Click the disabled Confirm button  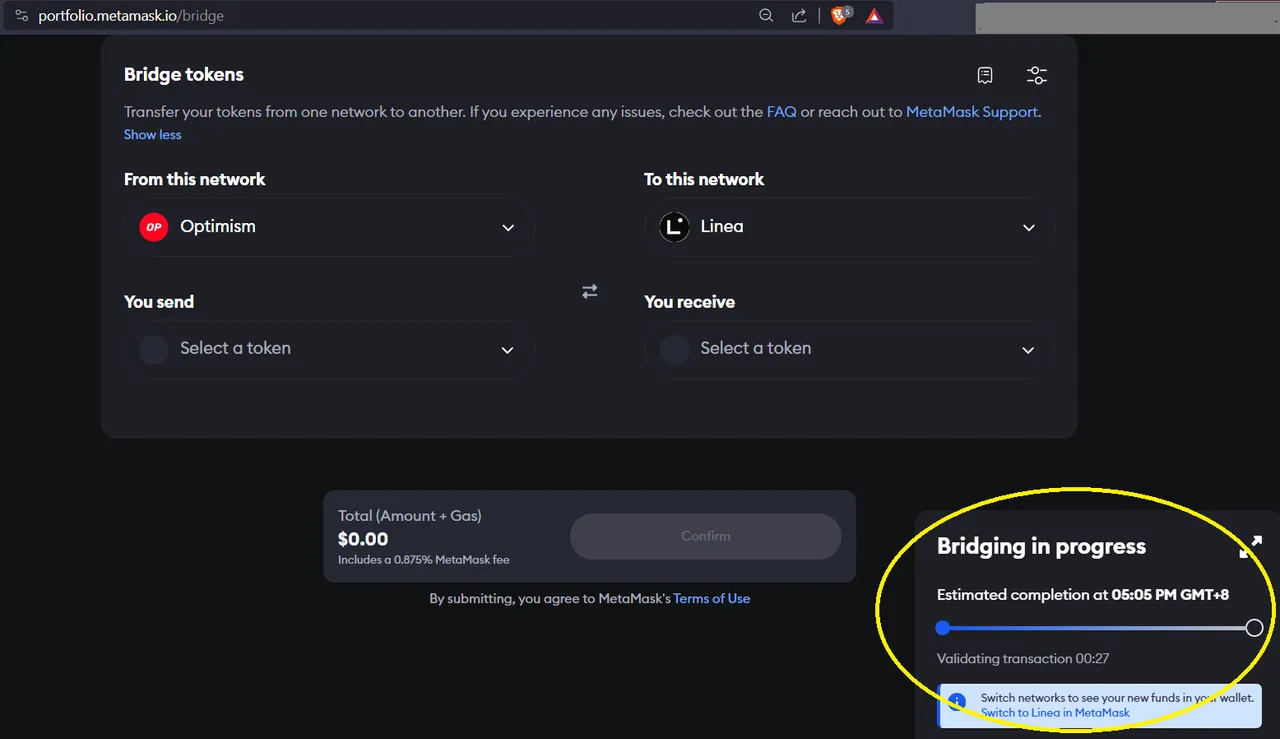705,536
